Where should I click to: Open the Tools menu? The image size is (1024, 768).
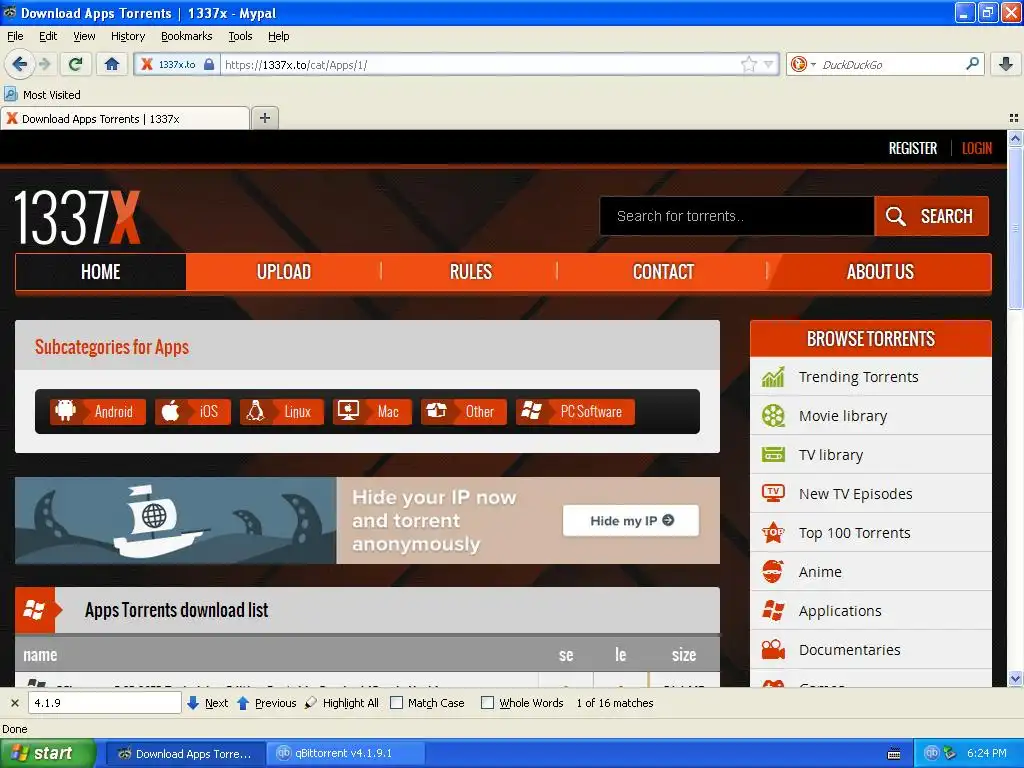click(x=240, y=36)
